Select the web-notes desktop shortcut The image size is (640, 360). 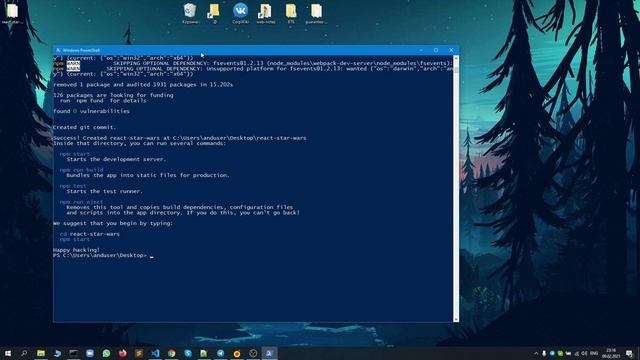(266, 13)
